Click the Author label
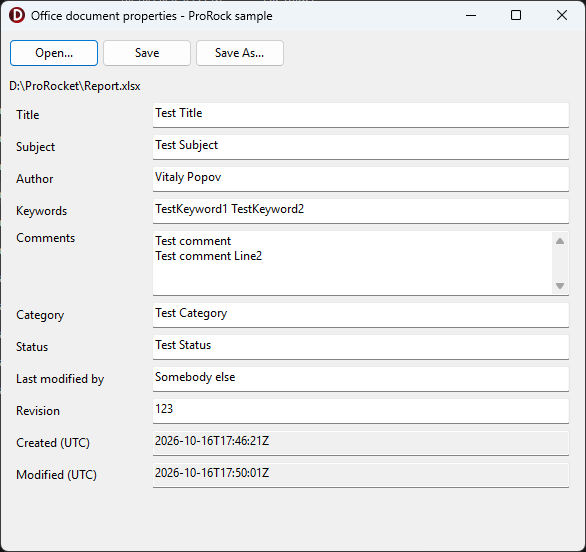 pyautogui.click(x=34, y=179)
